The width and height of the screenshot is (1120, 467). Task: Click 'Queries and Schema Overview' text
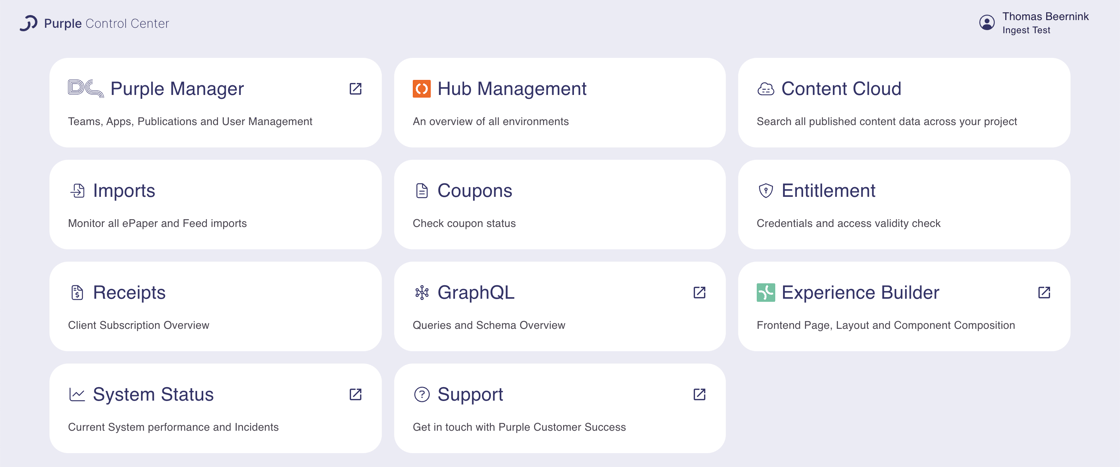point(489,326)
